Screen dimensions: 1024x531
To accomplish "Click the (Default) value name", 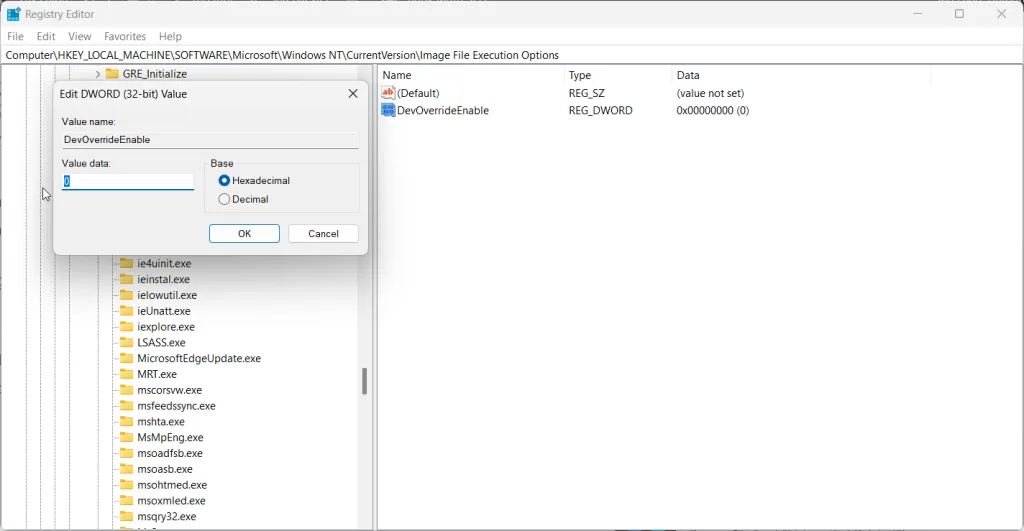I will click(x=418, y=93).
